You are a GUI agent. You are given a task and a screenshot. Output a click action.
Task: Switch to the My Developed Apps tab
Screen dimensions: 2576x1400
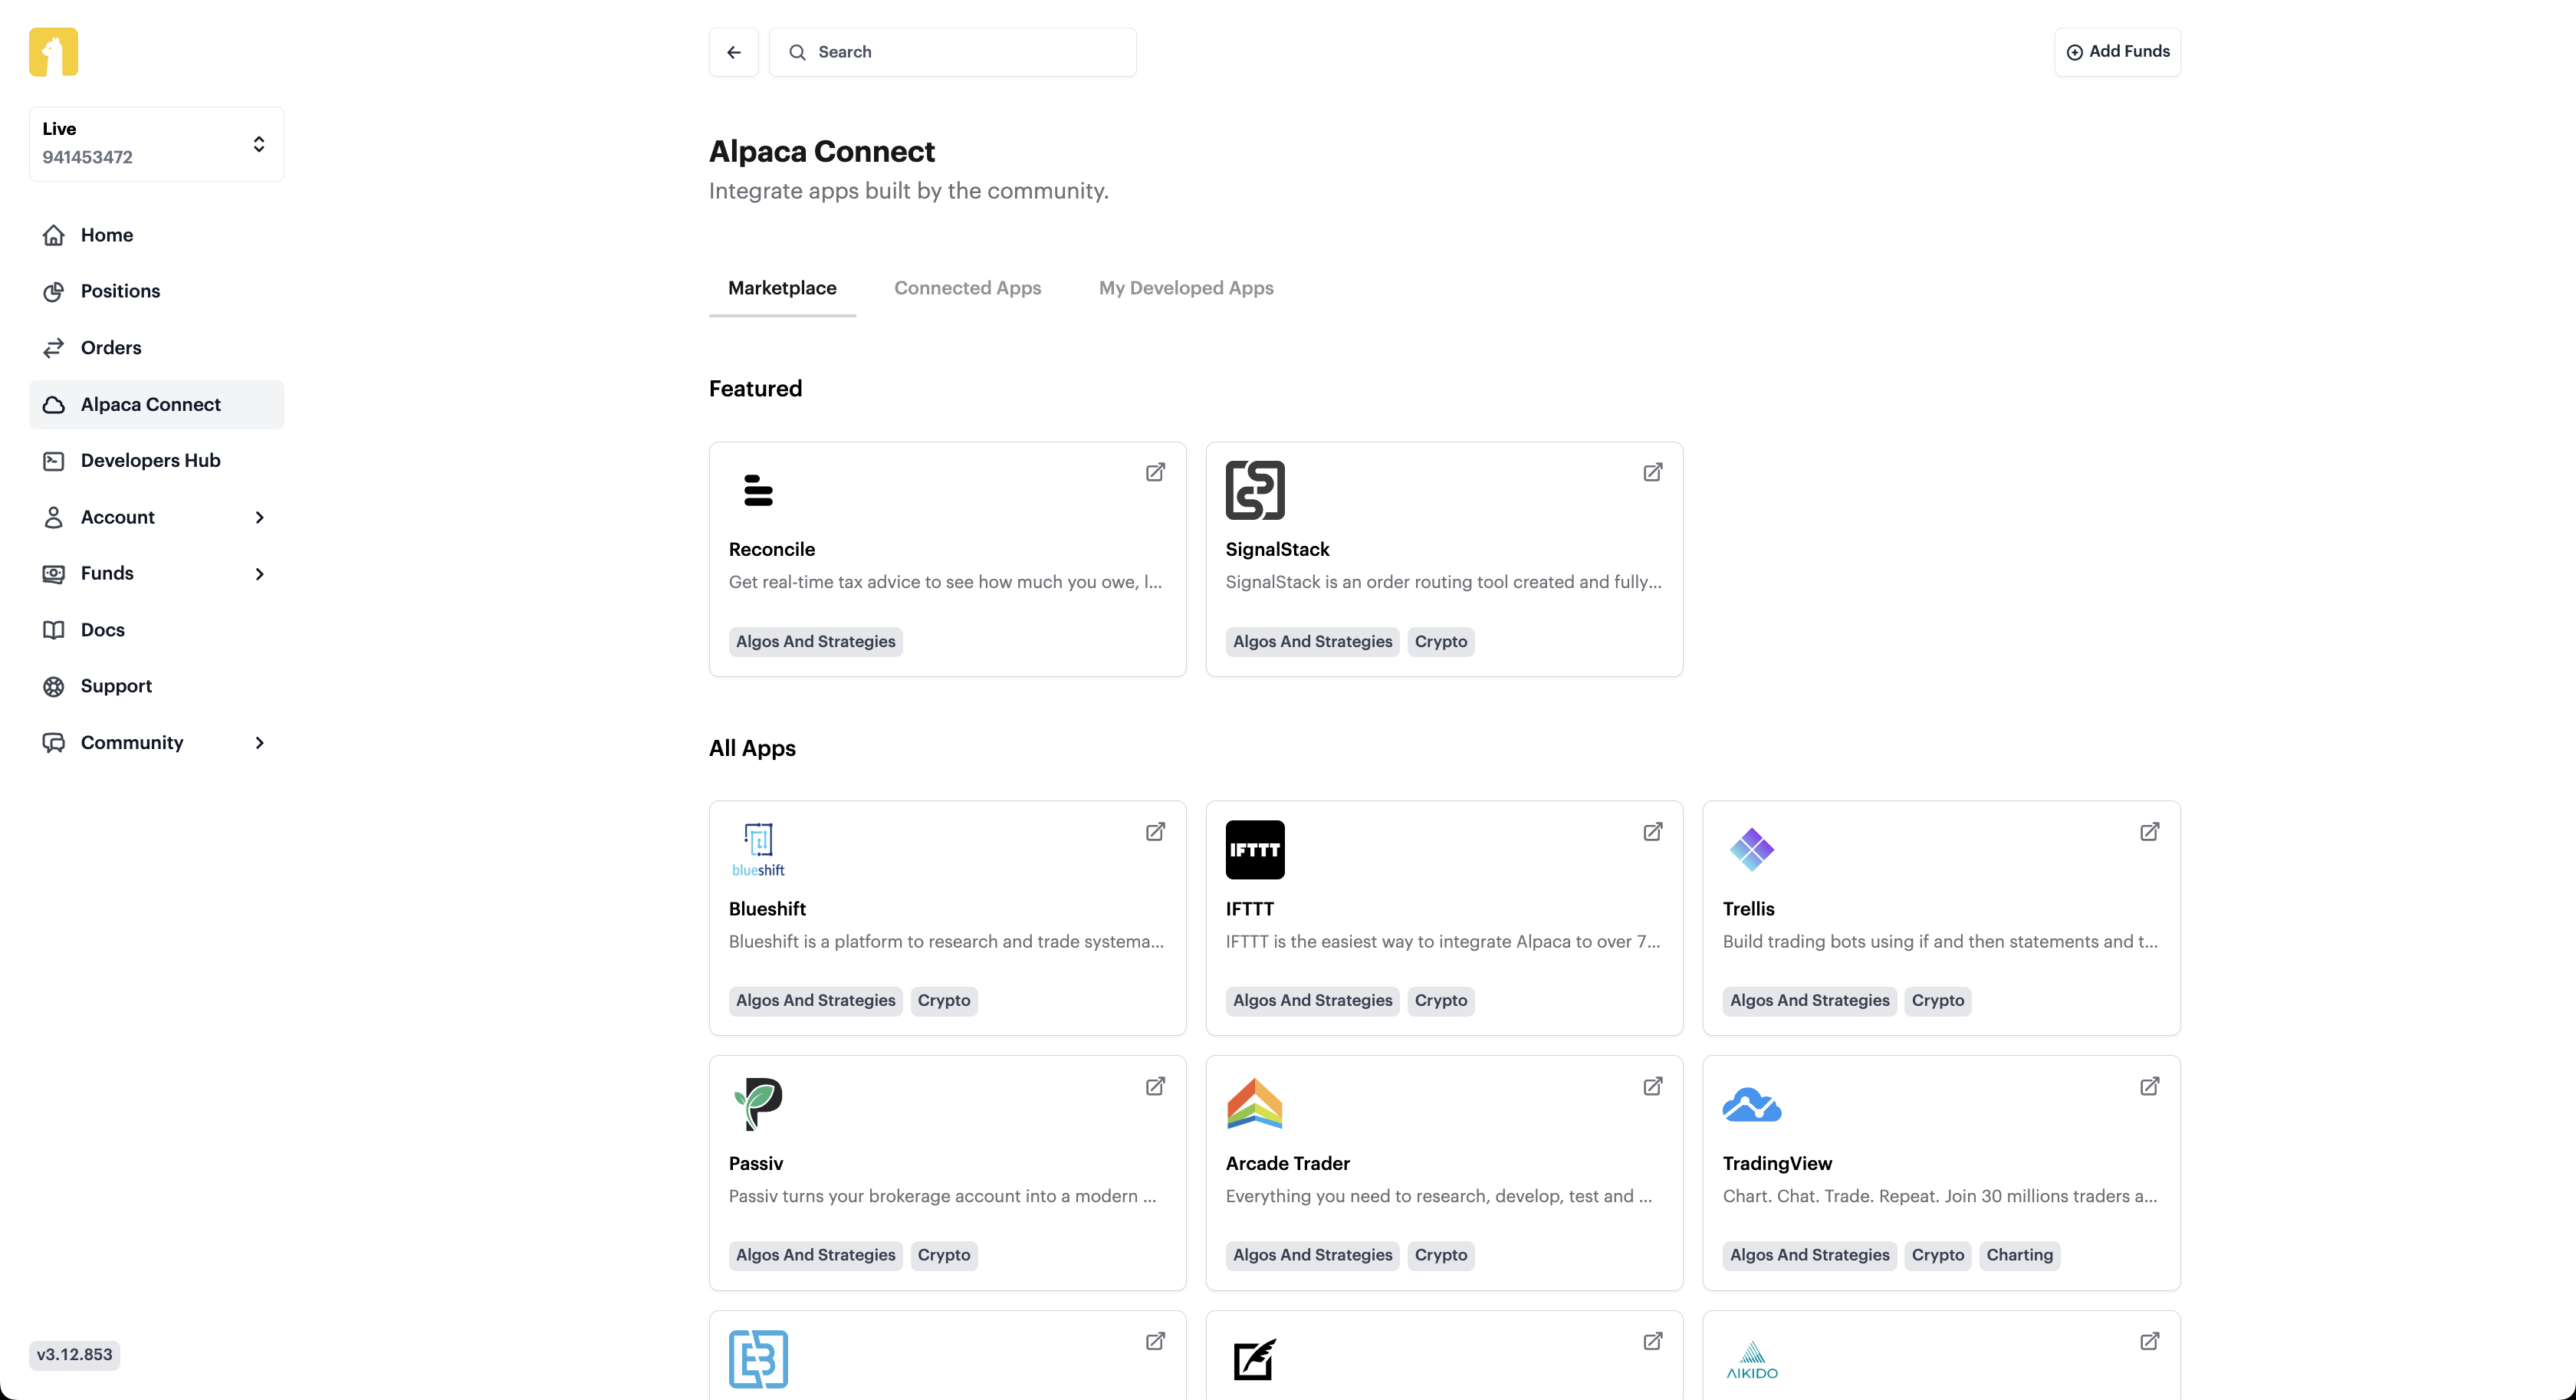point(1186,288)
